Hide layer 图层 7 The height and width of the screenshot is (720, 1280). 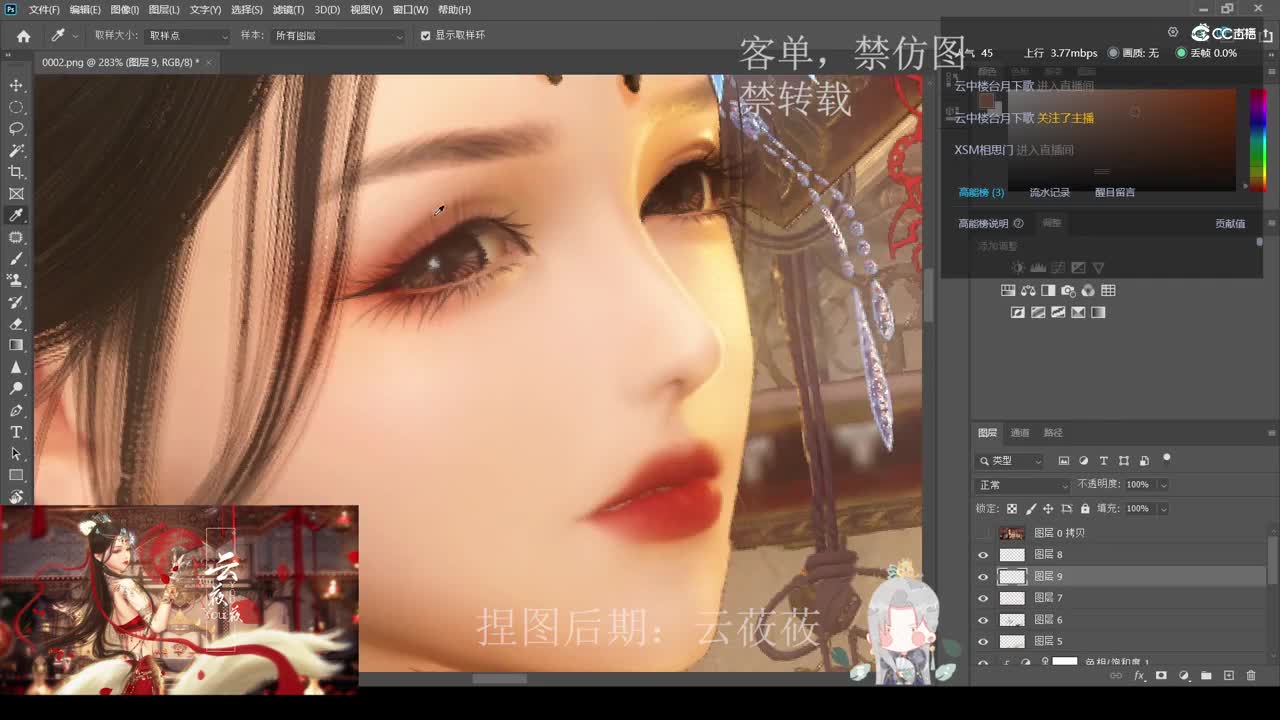pos(983,598)
